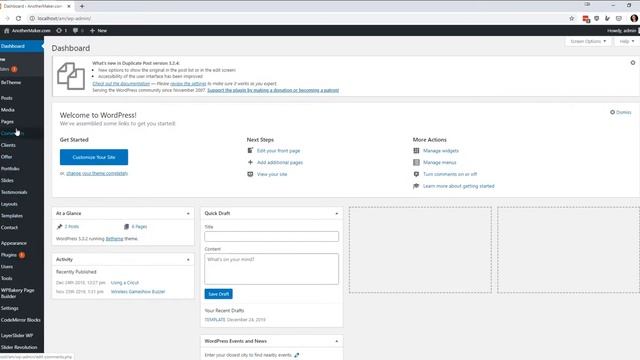The height and width of the screenshot is (360, 640).
Task: Open the comments bubble icon in admin bar
Action: (x=76, y=31)
